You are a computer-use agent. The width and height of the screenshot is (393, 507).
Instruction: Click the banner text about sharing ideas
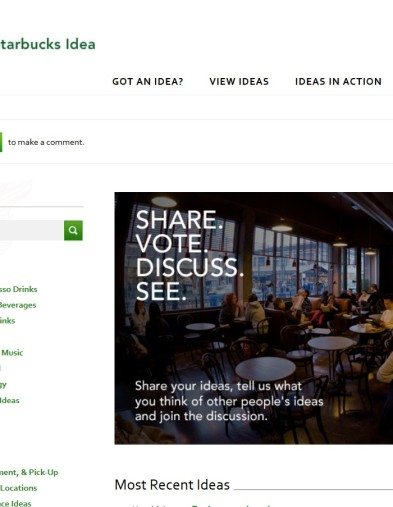(x=229, y=401)
